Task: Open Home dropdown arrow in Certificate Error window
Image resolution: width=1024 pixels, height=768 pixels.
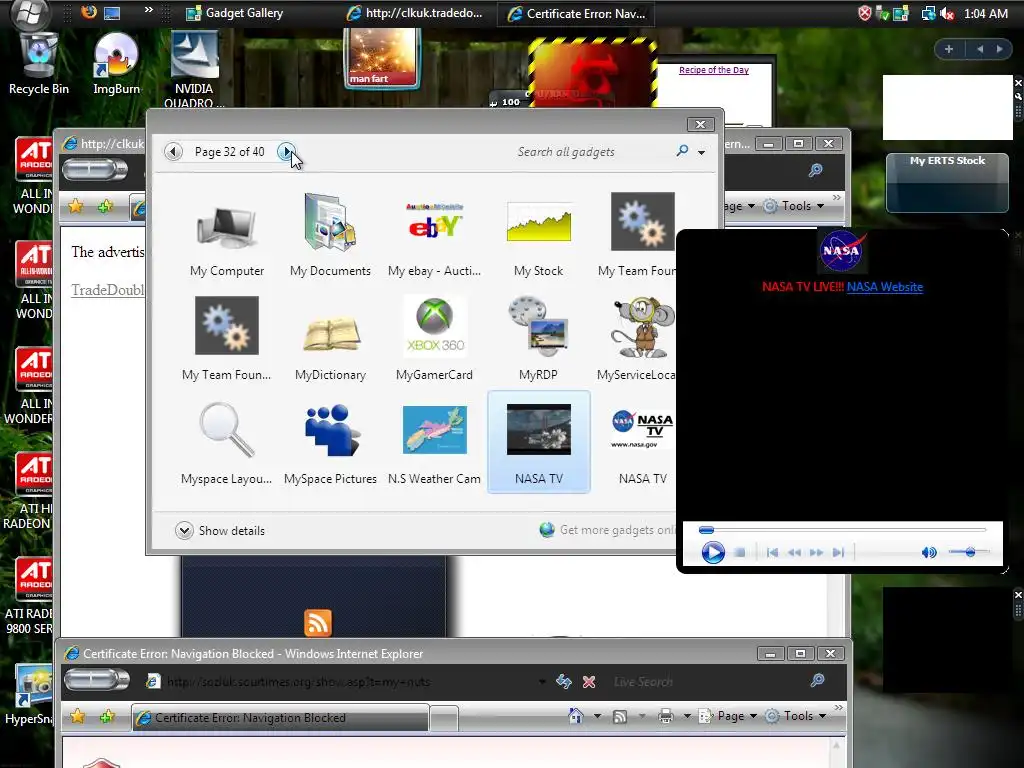Action: pos(597,716)
